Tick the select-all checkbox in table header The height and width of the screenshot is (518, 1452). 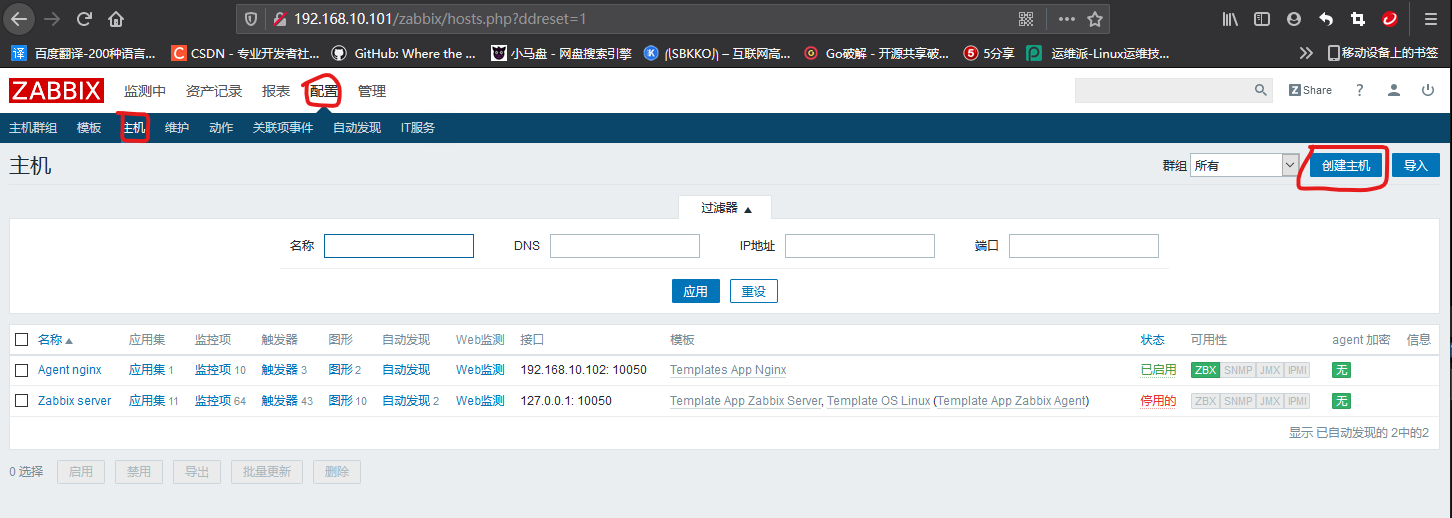[21, 340]
